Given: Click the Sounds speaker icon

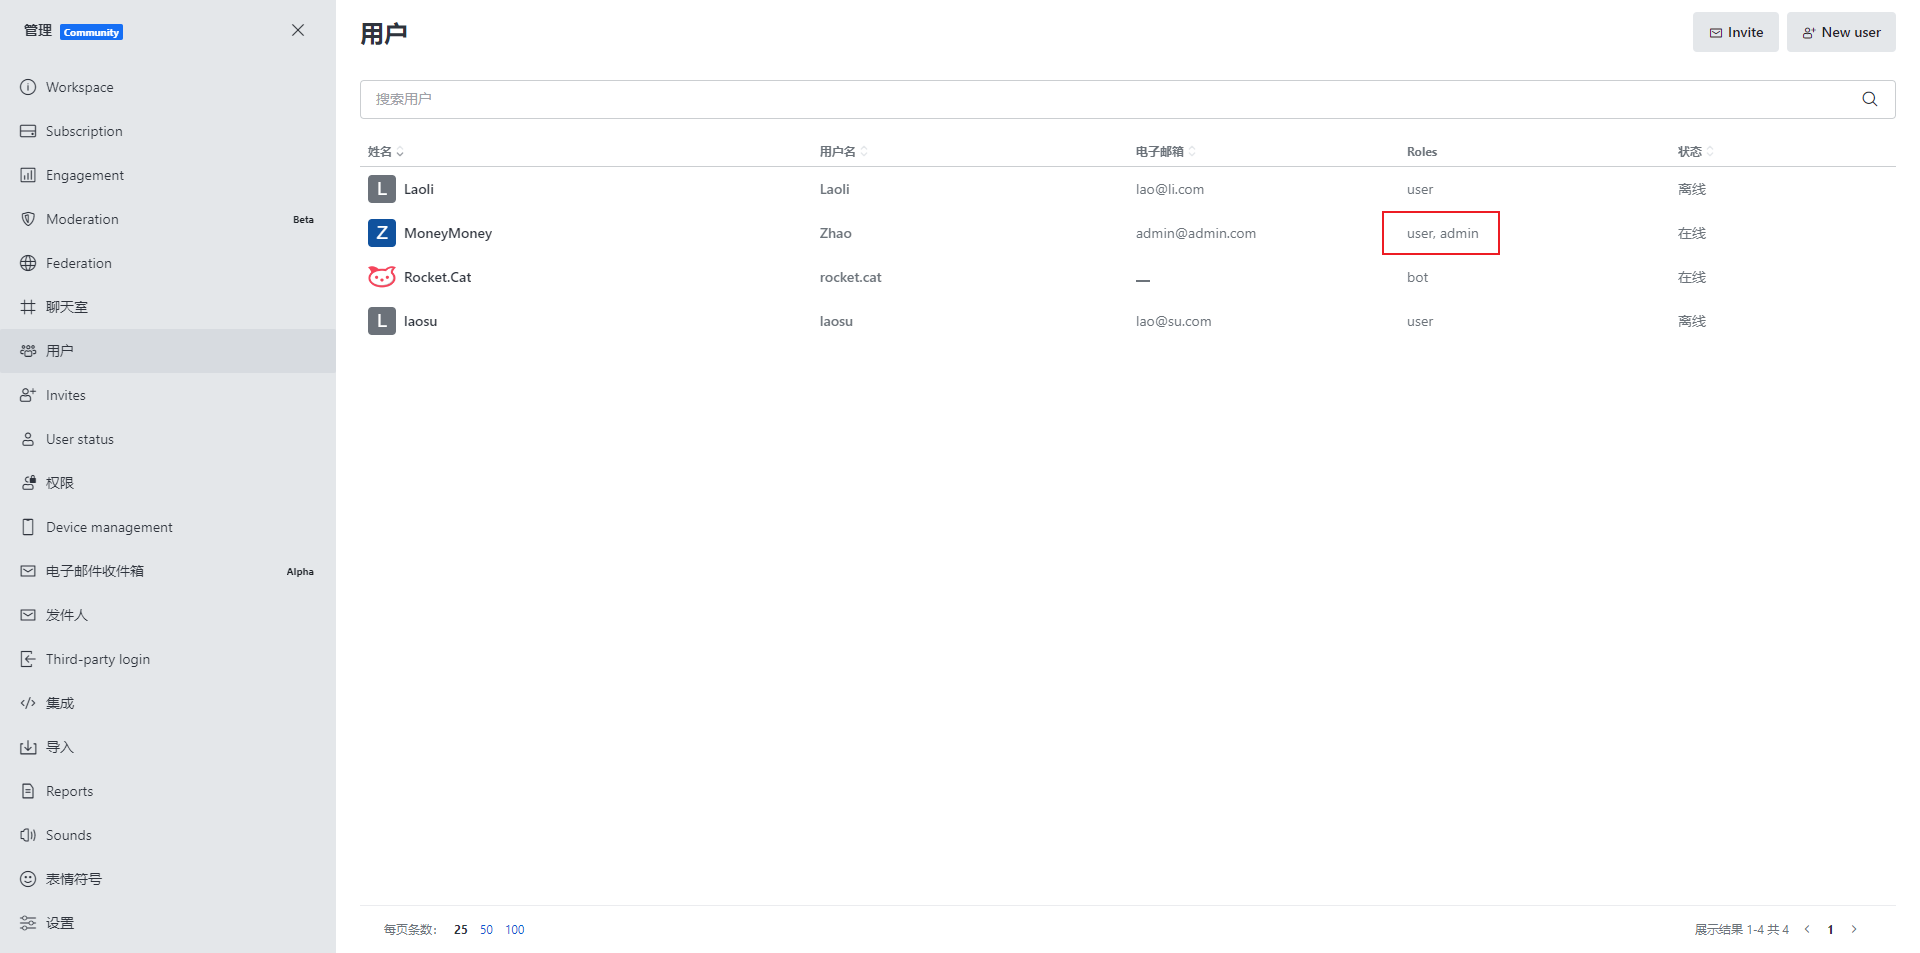Looking at the screenshot, I should (x=28, y=835).
